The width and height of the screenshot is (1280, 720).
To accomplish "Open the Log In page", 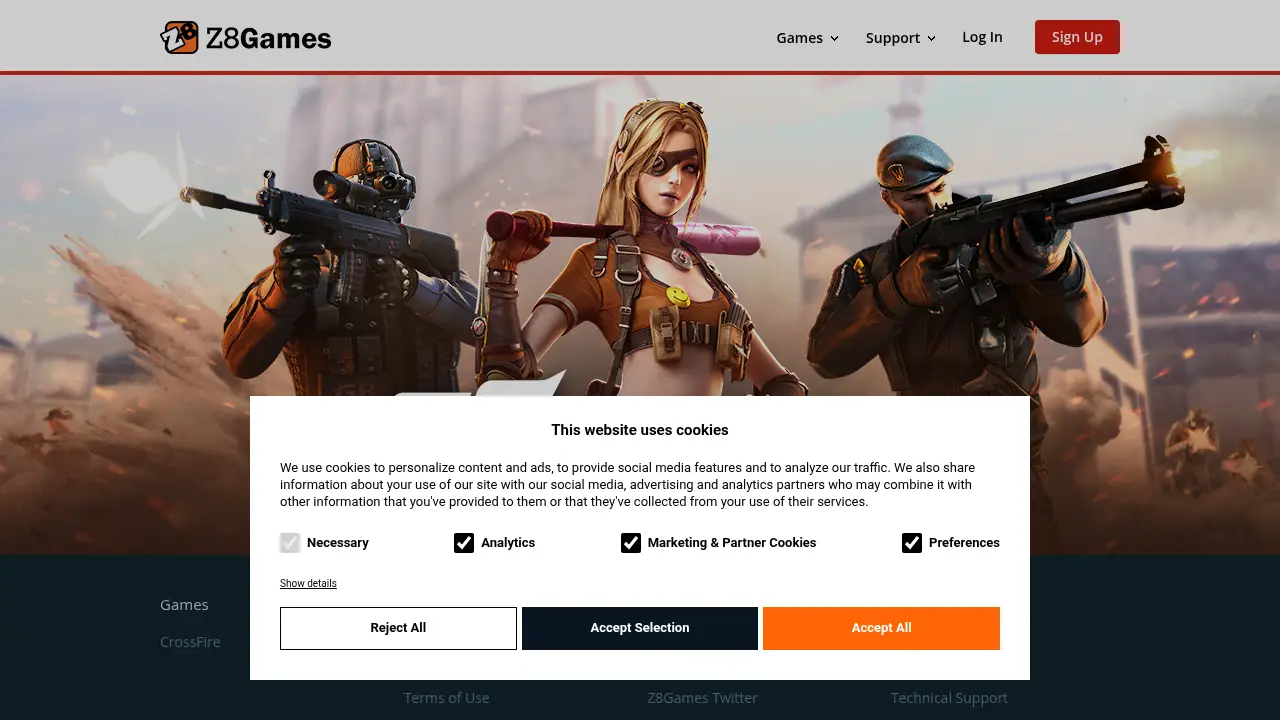I will pyautogui.click(x=982, y=37).
